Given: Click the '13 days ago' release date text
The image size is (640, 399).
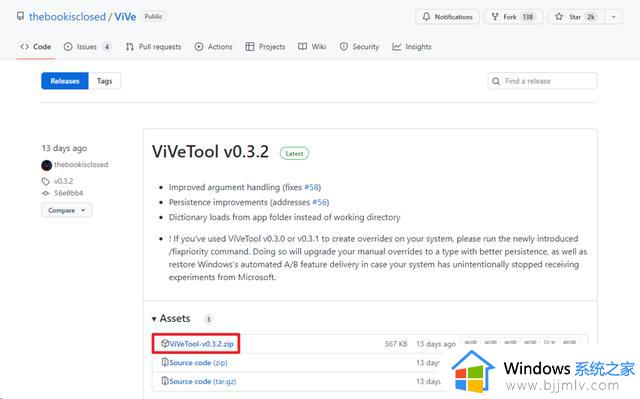Looking at the screenshot, I should (64, 148).
